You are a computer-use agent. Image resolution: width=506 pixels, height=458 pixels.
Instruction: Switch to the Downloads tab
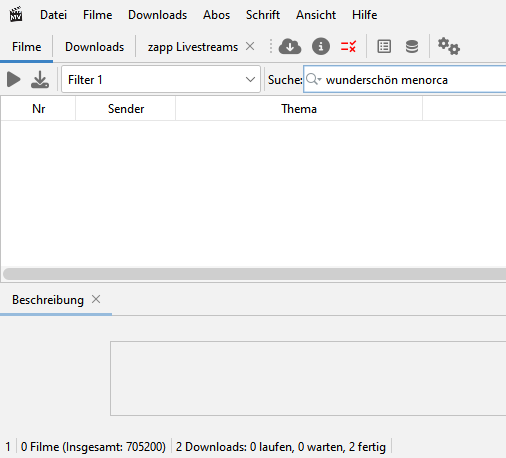tap(94, 47)
